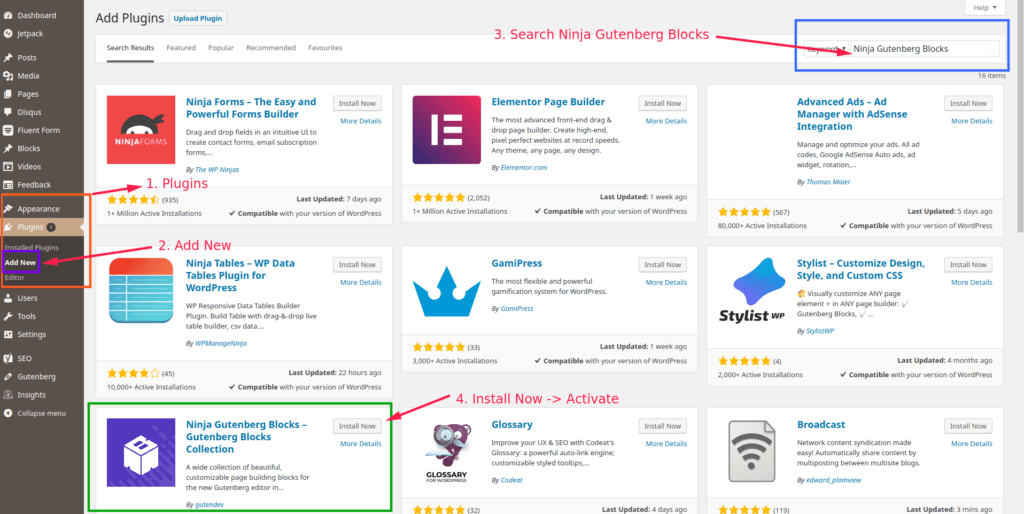Open Posts via its pin icon
This screenshot has width=1024, height=514.
(8, 57)
